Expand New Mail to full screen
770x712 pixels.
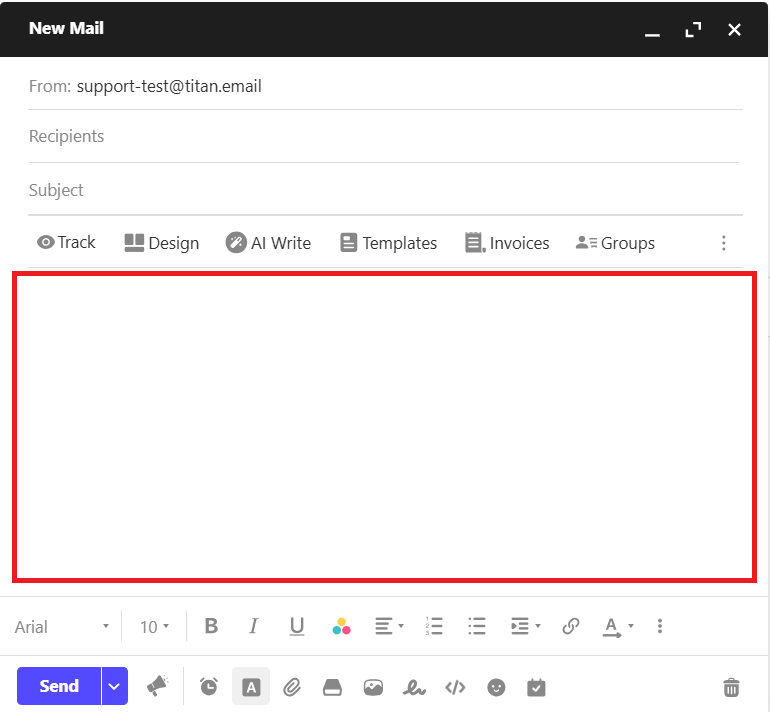[x=693, y=30]
